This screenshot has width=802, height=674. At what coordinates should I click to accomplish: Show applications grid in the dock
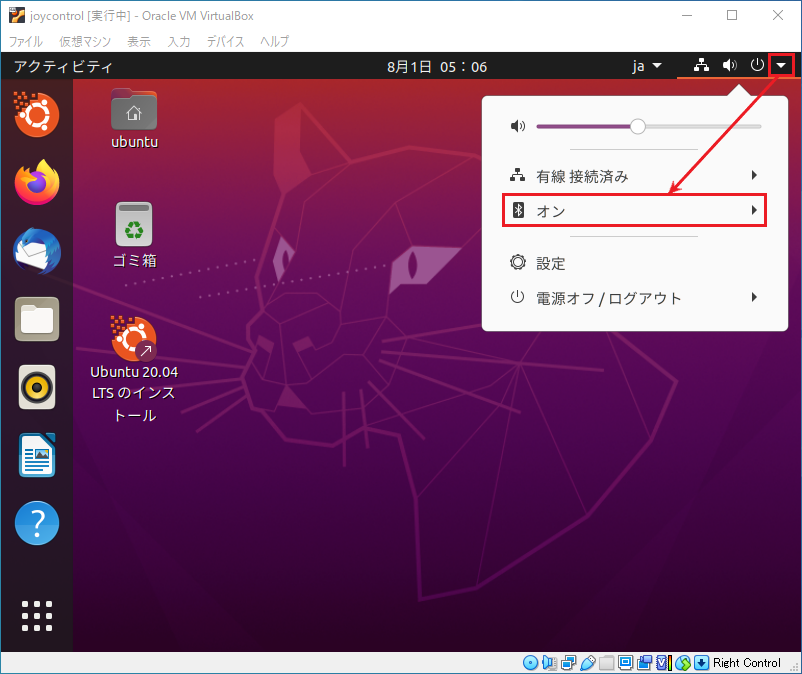tap(37, 616)
